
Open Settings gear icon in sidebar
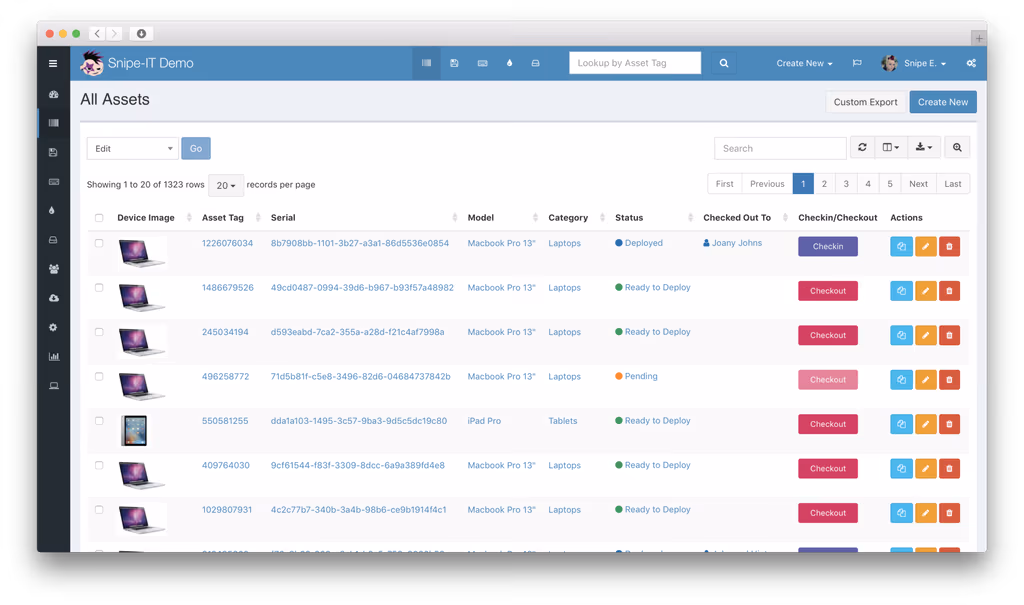tap(53, 327)
